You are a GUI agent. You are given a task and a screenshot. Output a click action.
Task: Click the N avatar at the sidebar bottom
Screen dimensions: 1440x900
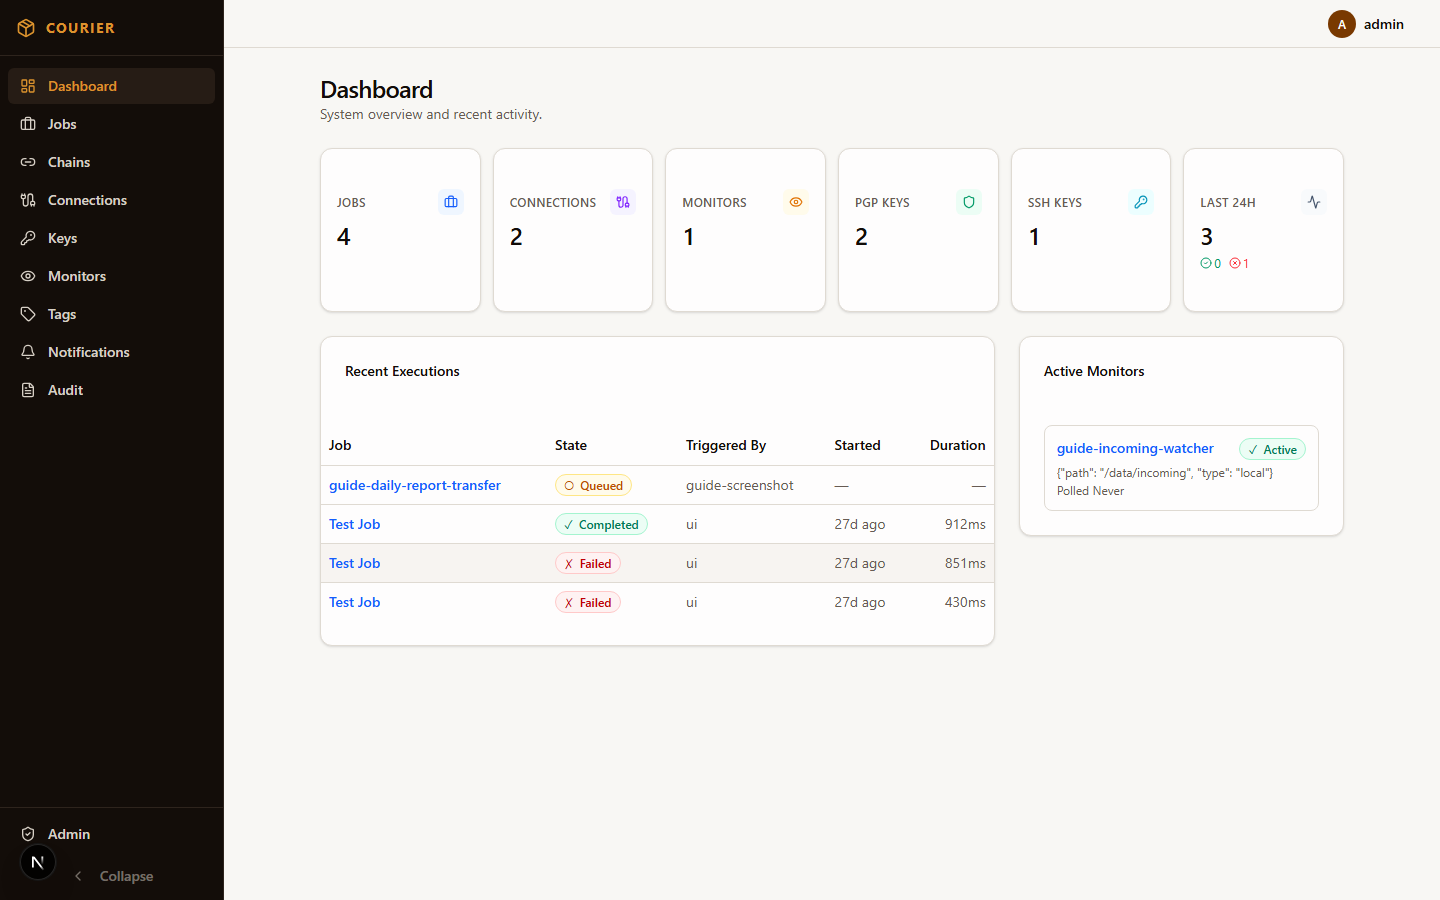click(37, 862)
